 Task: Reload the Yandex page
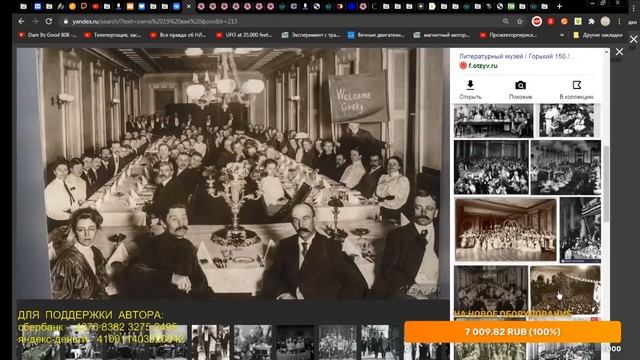pos(49,21)
